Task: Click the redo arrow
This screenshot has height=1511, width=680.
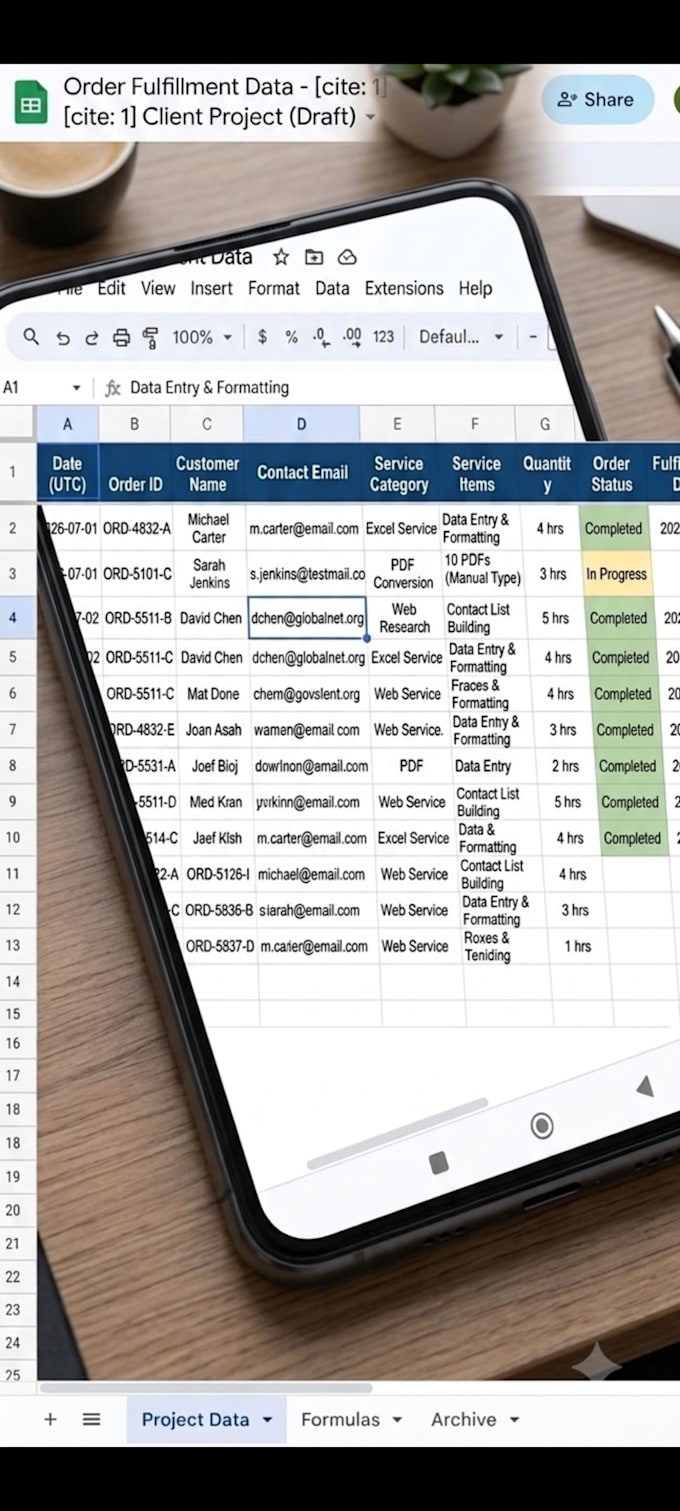Action: point(92,338)
